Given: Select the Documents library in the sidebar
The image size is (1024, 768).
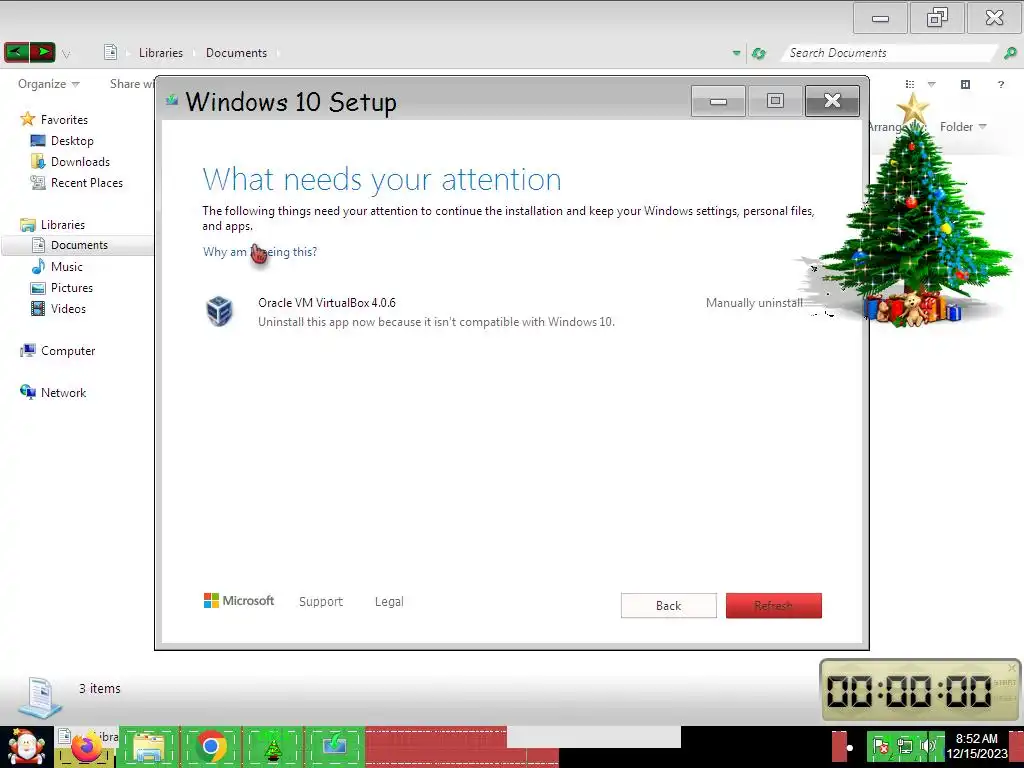Looking at the screenshot, I should pyautogui.click(x=78, y=245).
